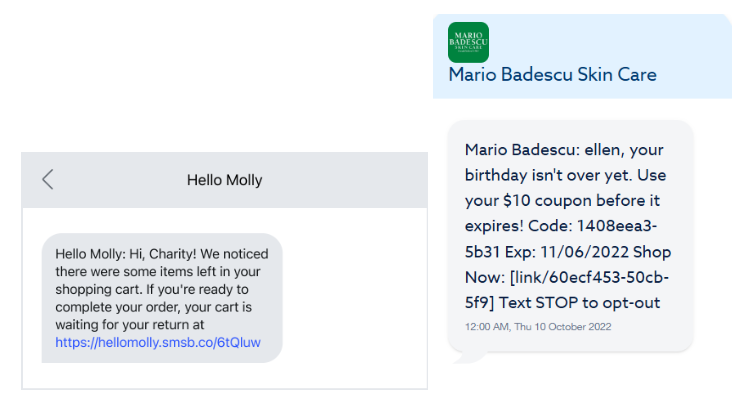This screenshot has width=748, height=397.
Task: Click the green Mario Badescu logo
Action: pyautogui.click(x=468, y=42)
